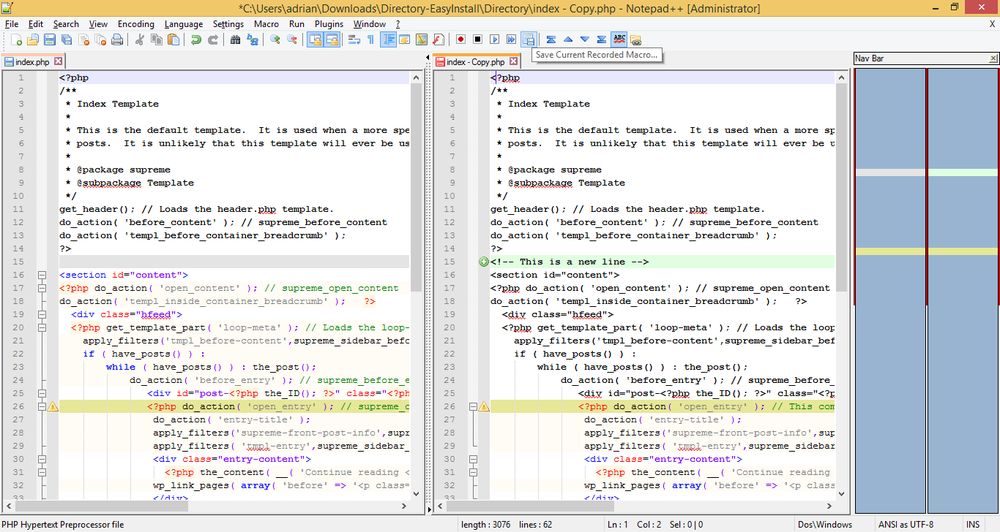Click the Print icon in toolbar
Screen dimensions: 1000x532
coord(117,40)
